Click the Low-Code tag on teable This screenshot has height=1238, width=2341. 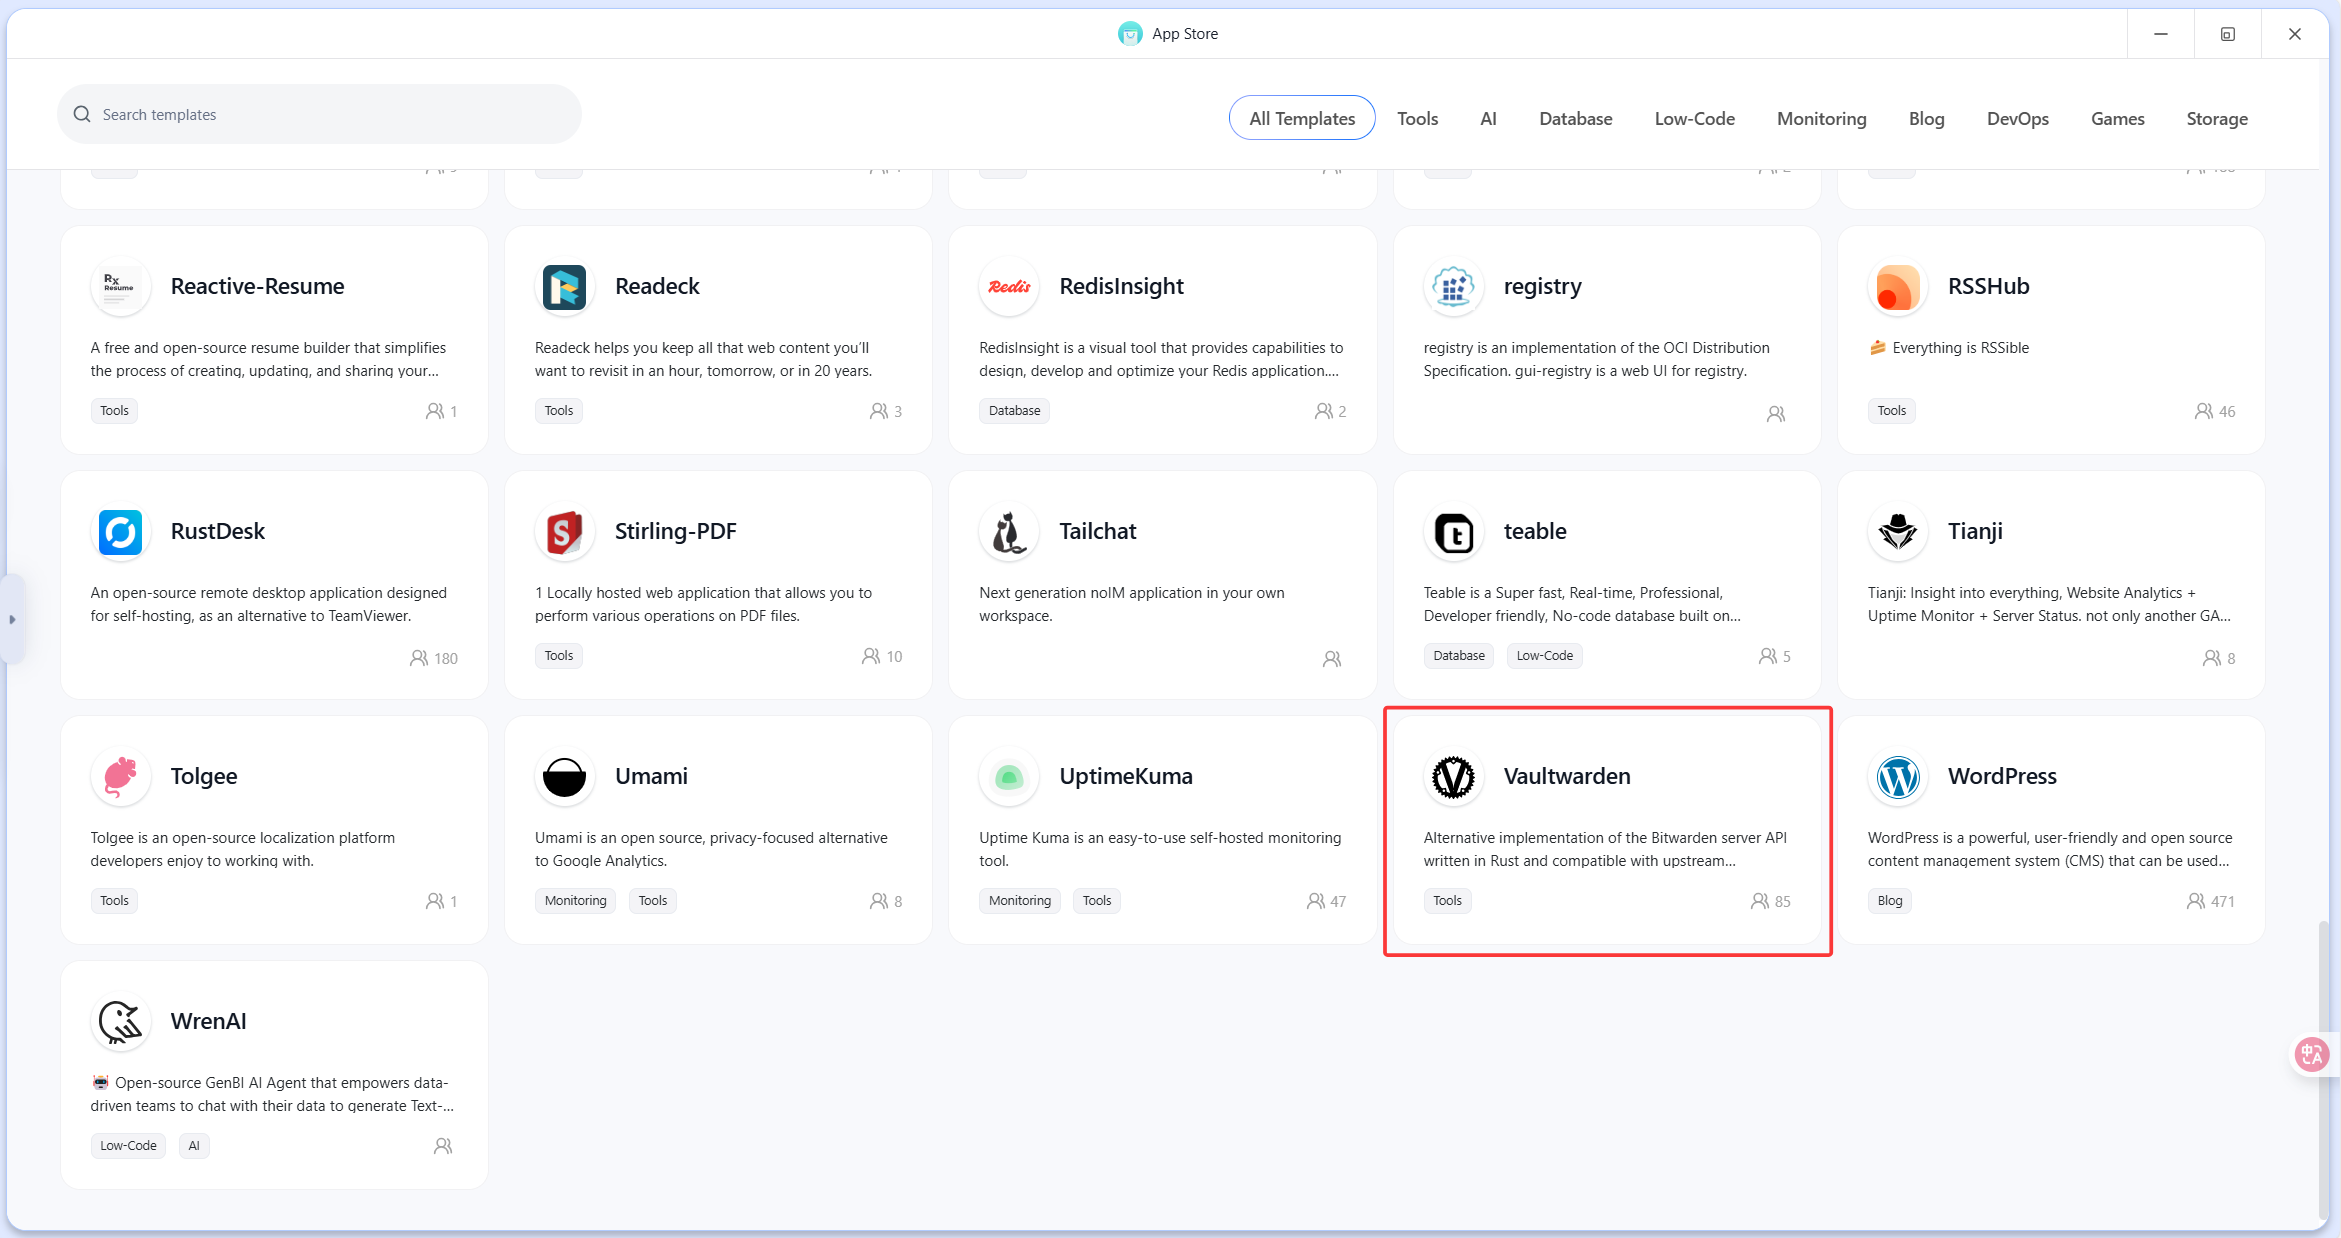[1544, 656]
